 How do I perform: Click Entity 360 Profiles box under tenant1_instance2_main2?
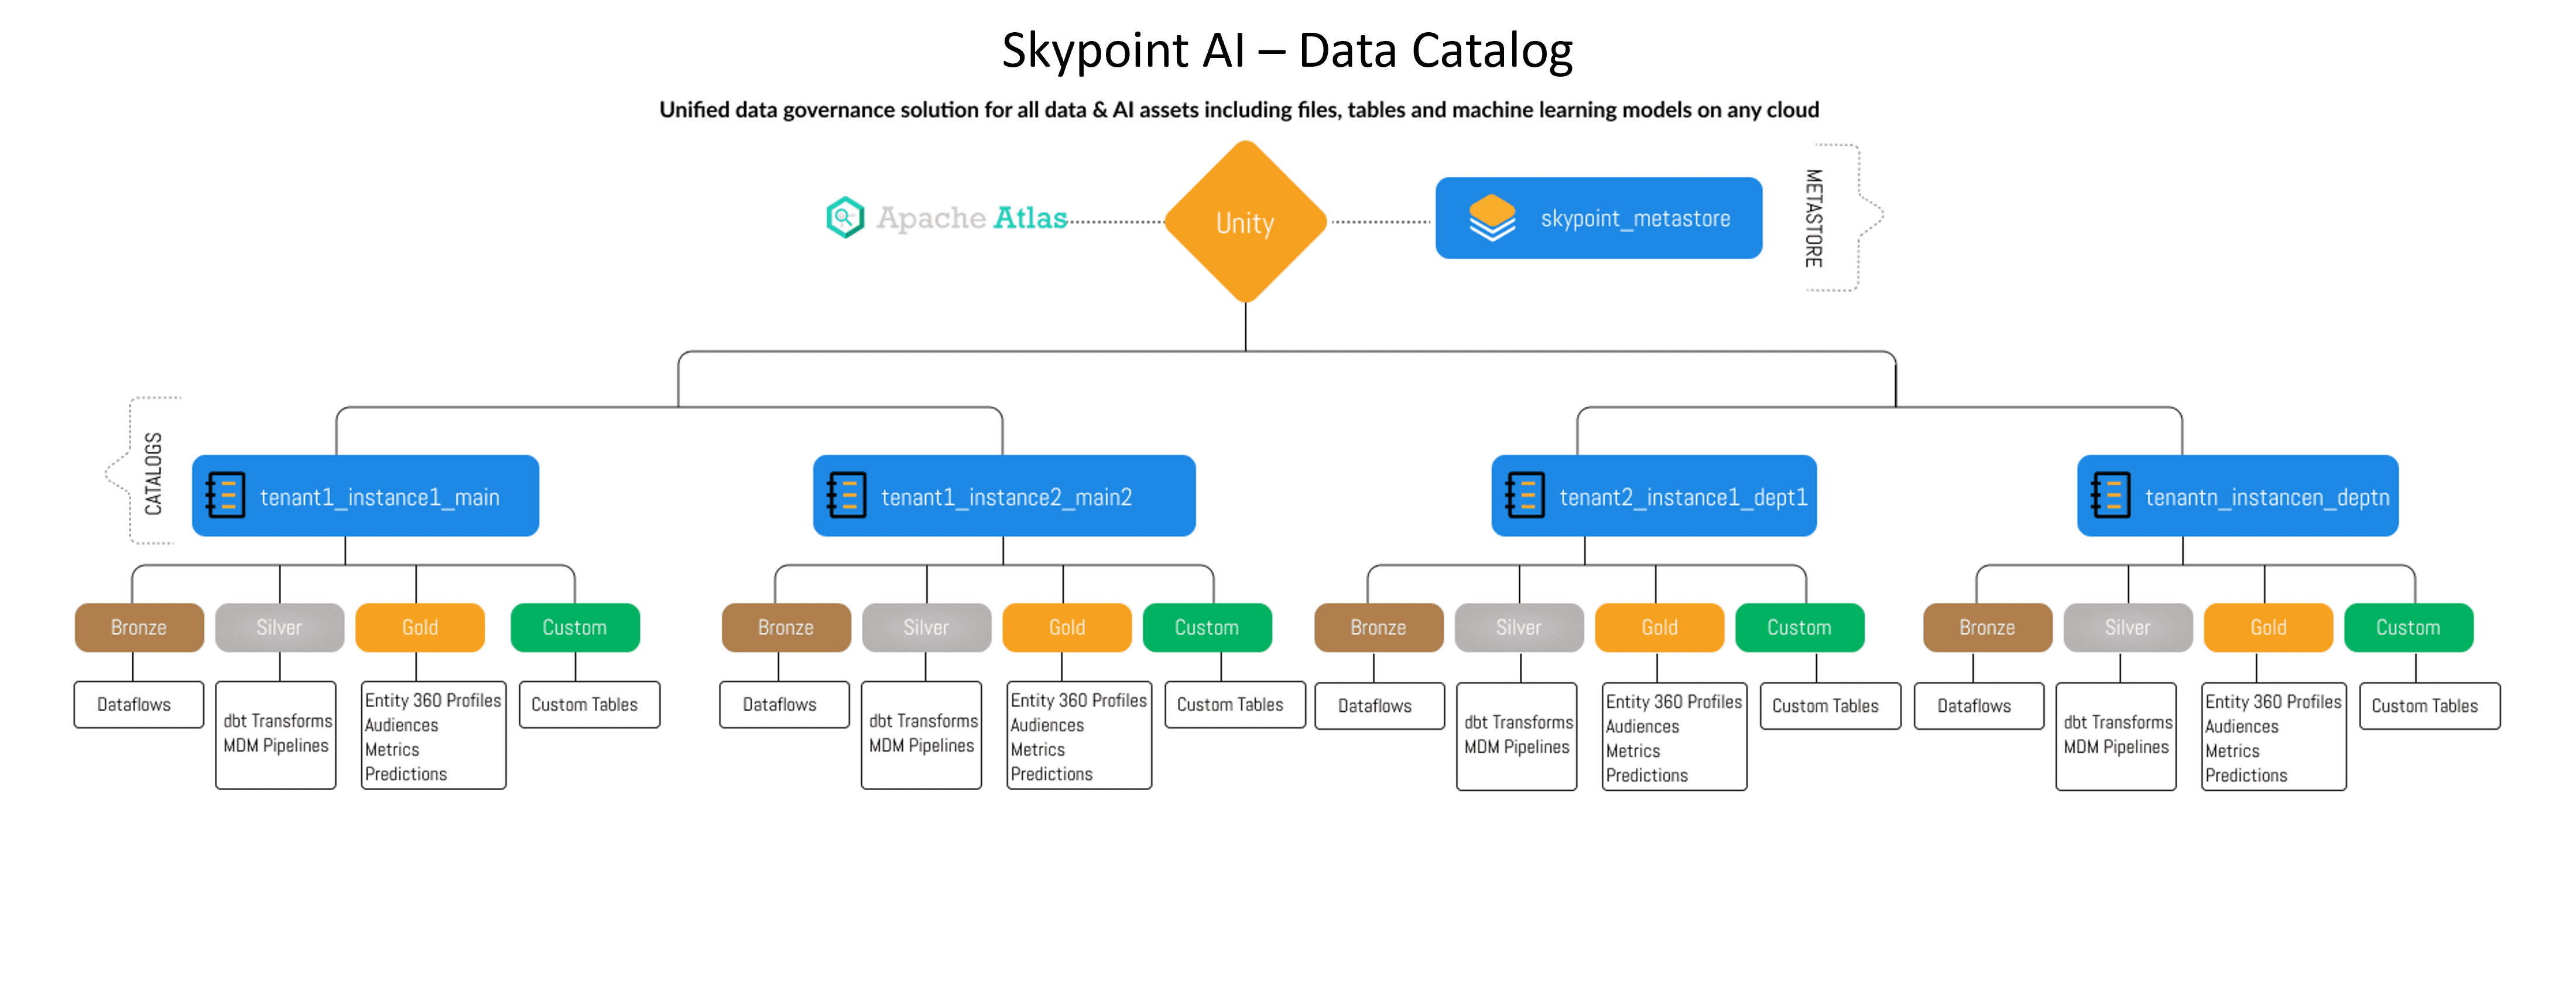(x=1079, y=734)
